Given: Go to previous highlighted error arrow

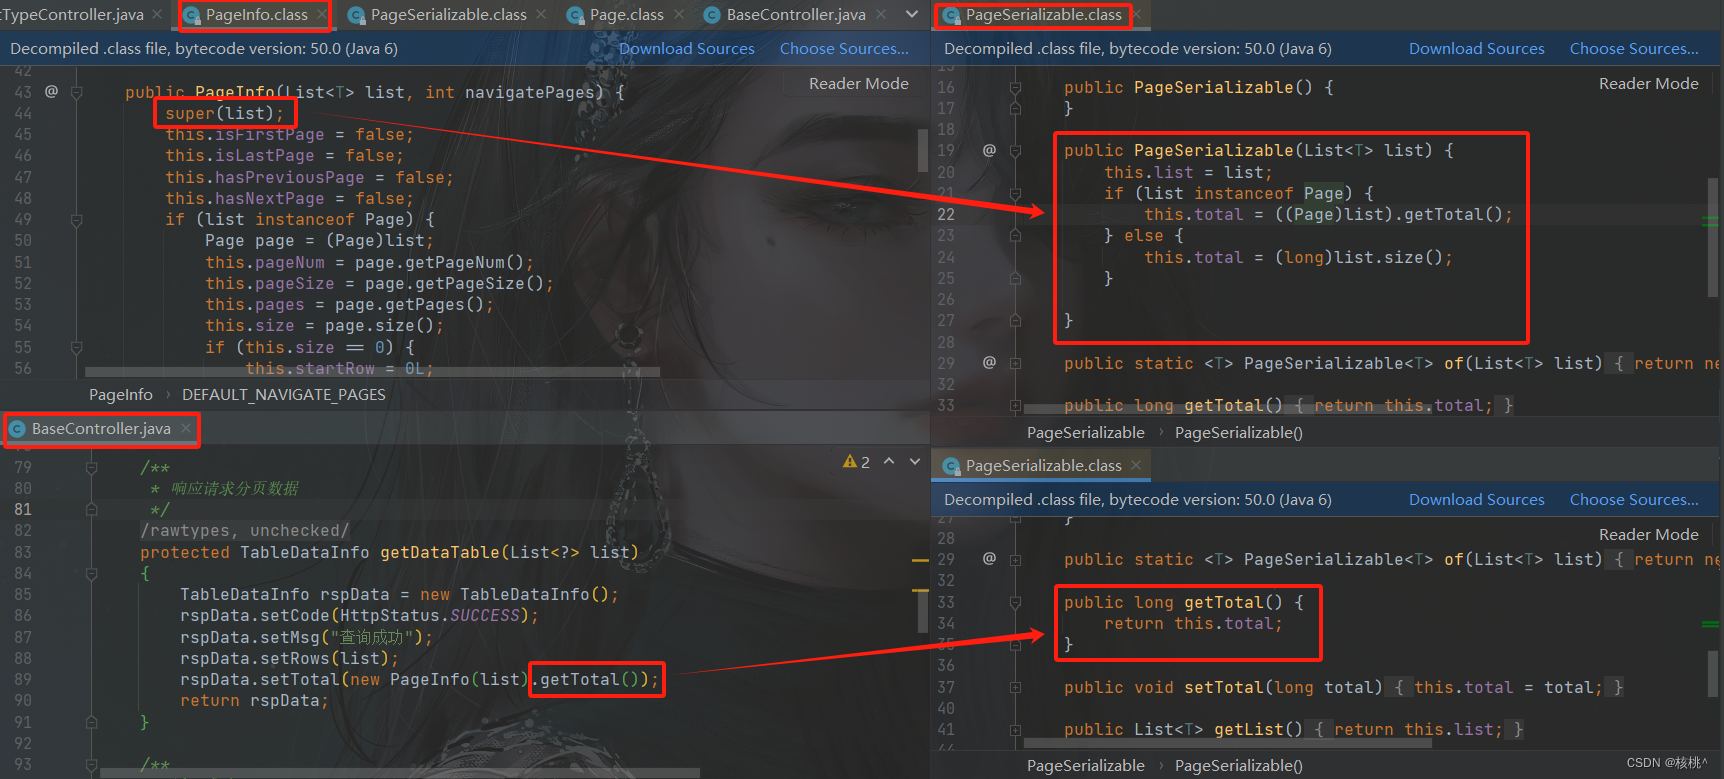Looking at the screenshot, I should 889,462.
